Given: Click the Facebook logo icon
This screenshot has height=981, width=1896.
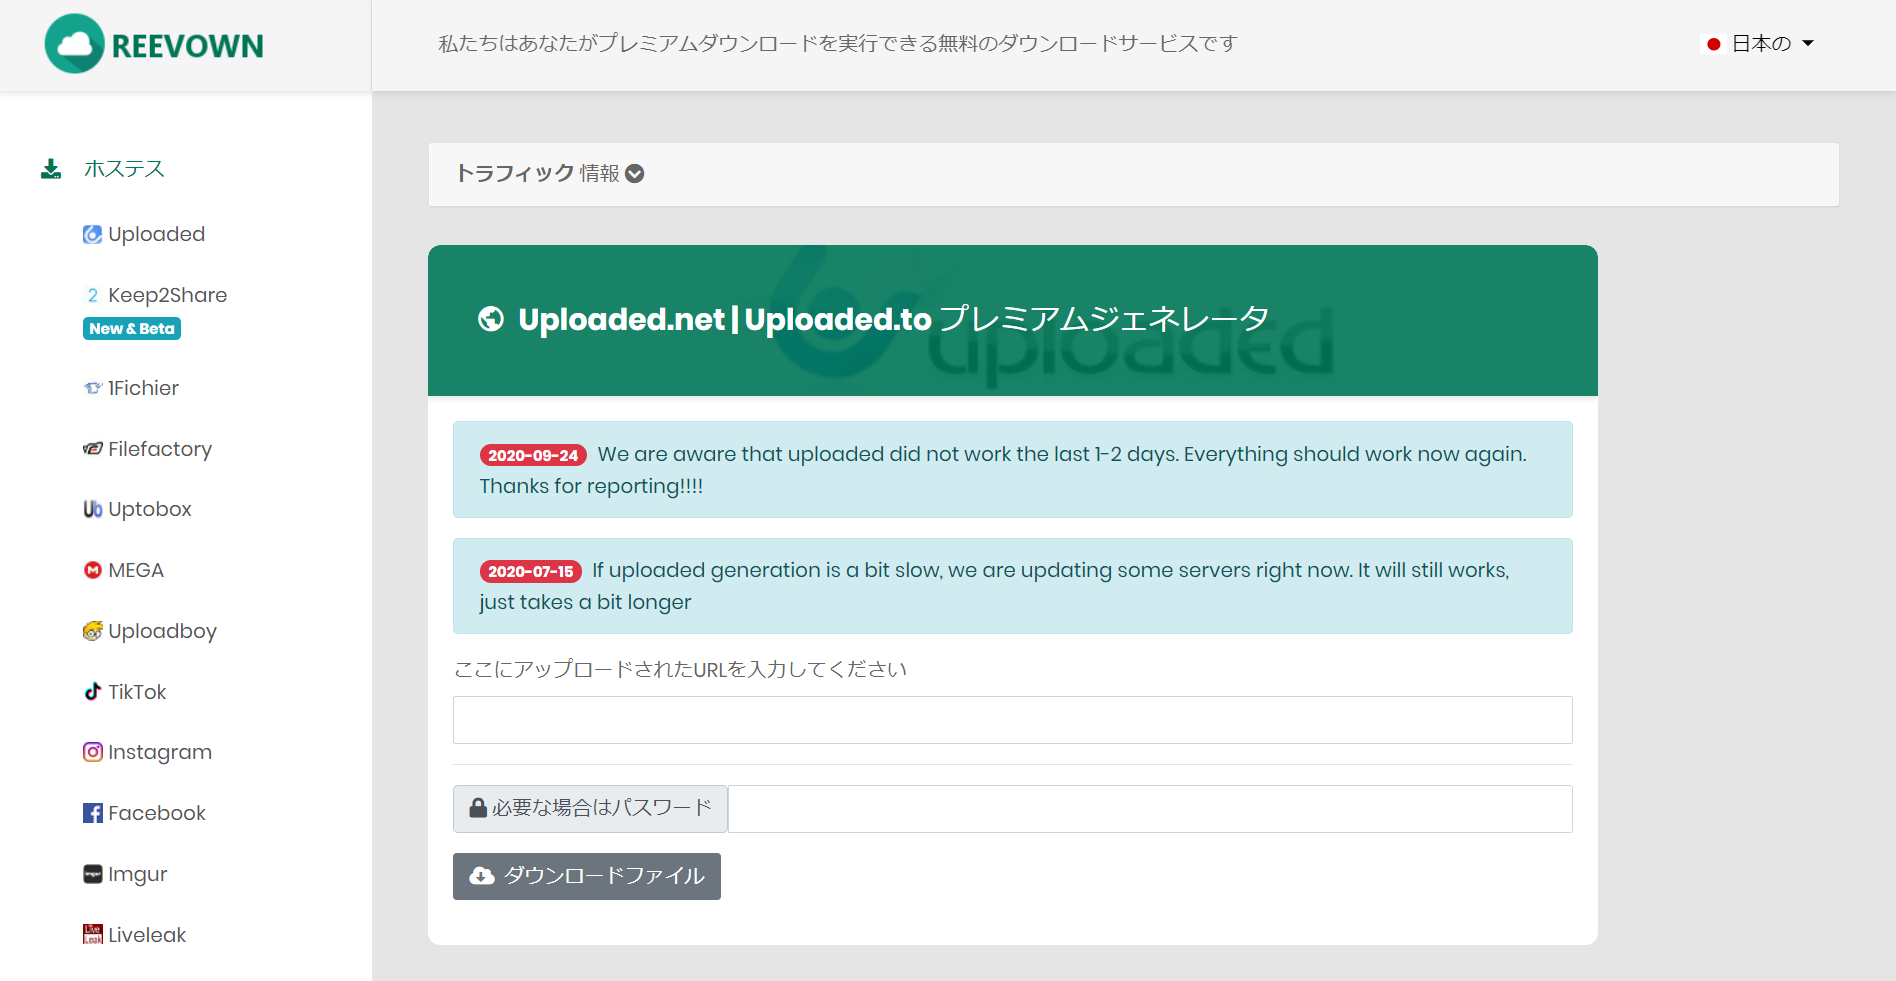Looking at the screenshot, I should (92, 813).
